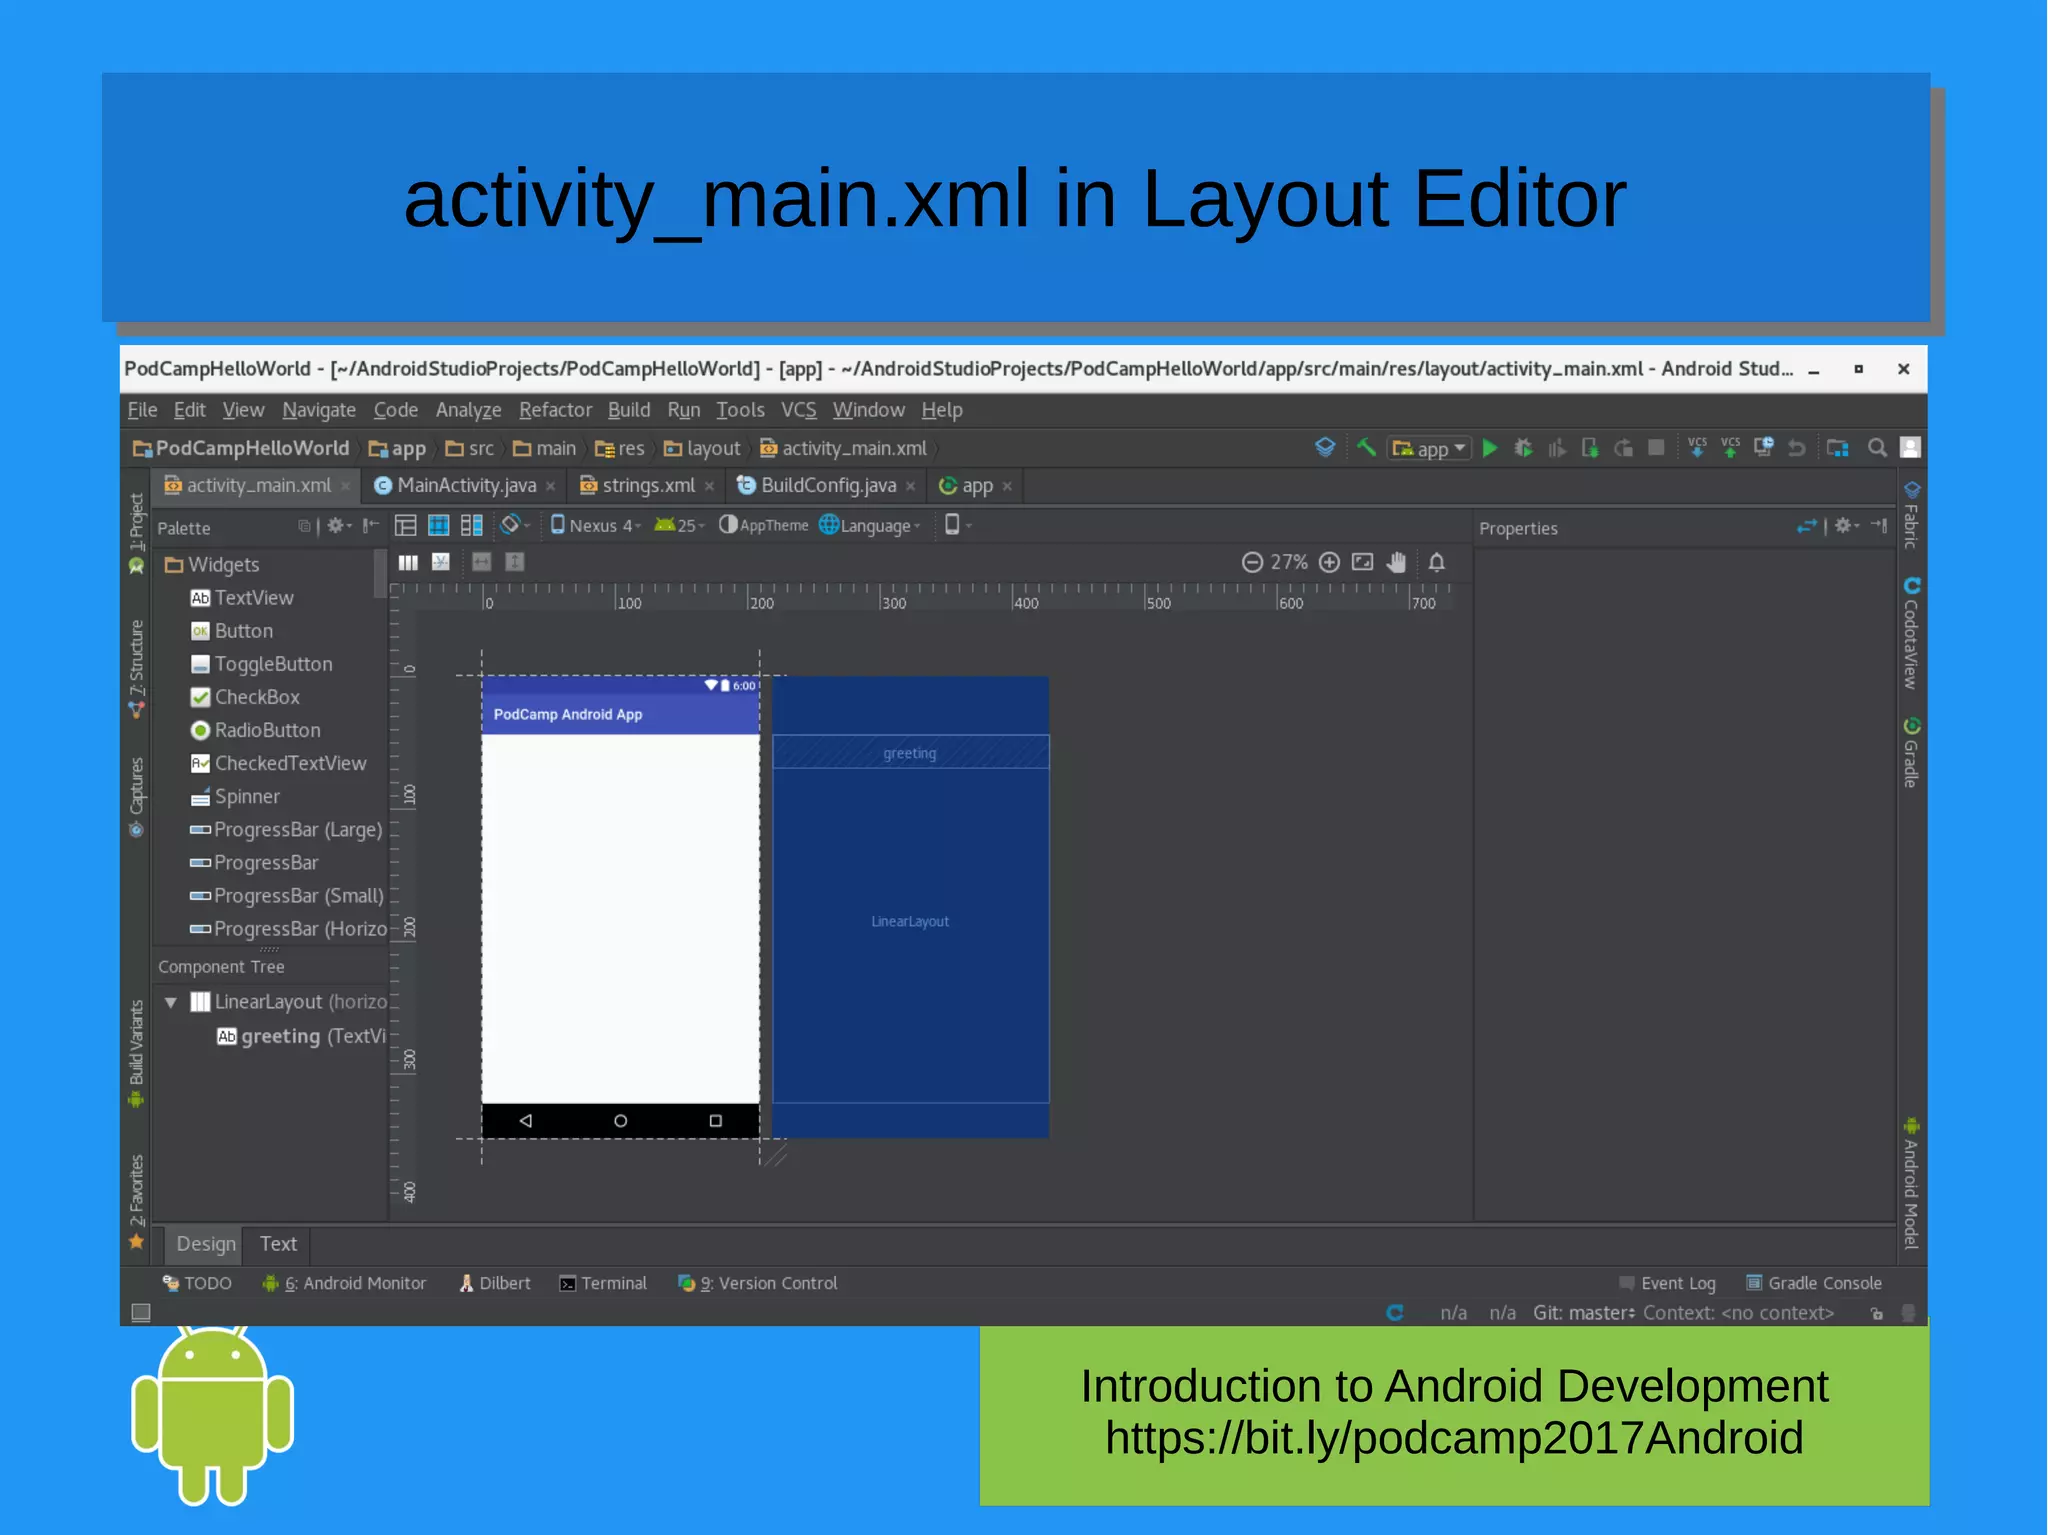Open the Palette settings gear dropdown
The height and width of the screenshot is (1535, 2048).
click(x=339, y=526)
